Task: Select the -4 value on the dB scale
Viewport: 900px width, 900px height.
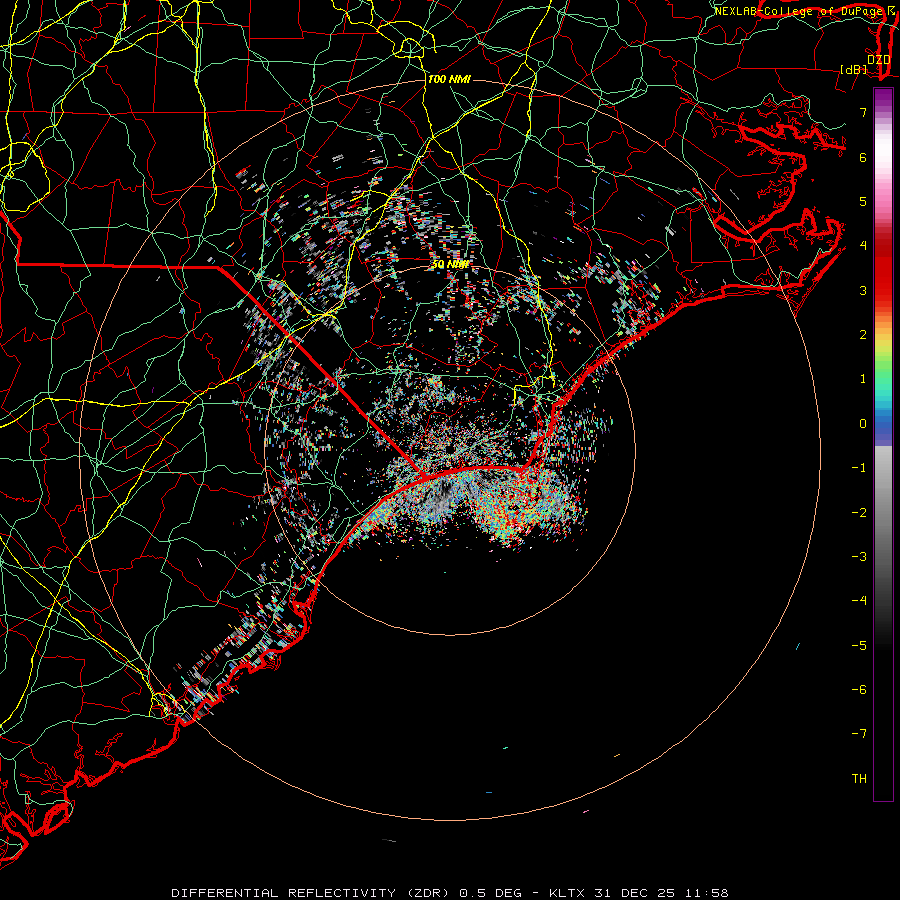Action: tap(859, 601)
